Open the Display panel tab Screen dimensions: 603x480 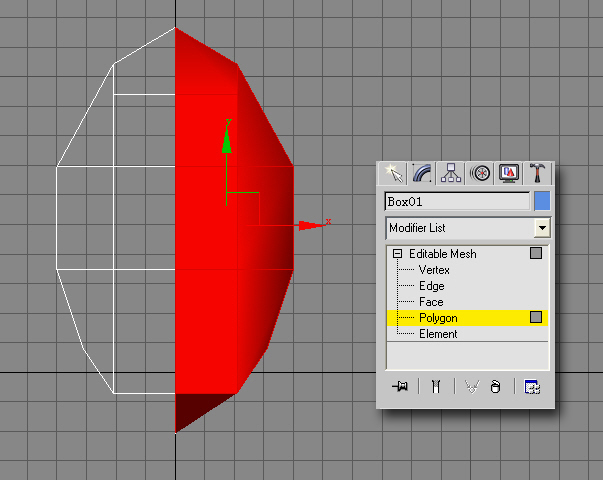click(508, 173)
